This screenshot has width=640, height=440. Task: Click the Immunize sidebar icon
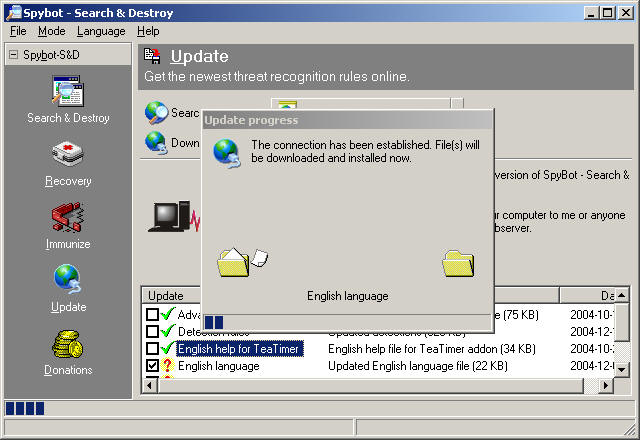click(x=68, y=218)
